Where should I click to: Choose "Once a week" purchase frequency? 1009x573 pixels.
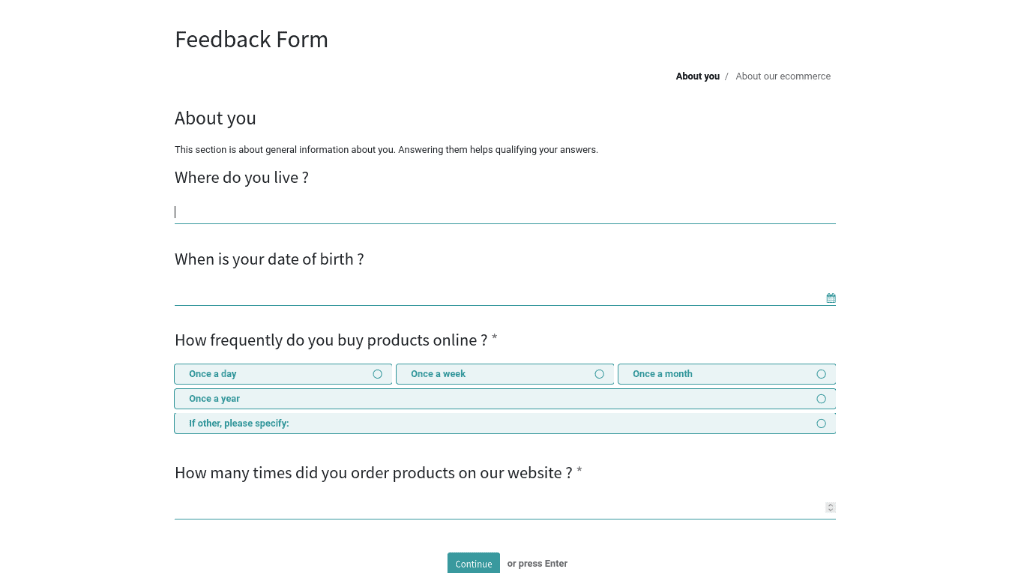(504, 374)
